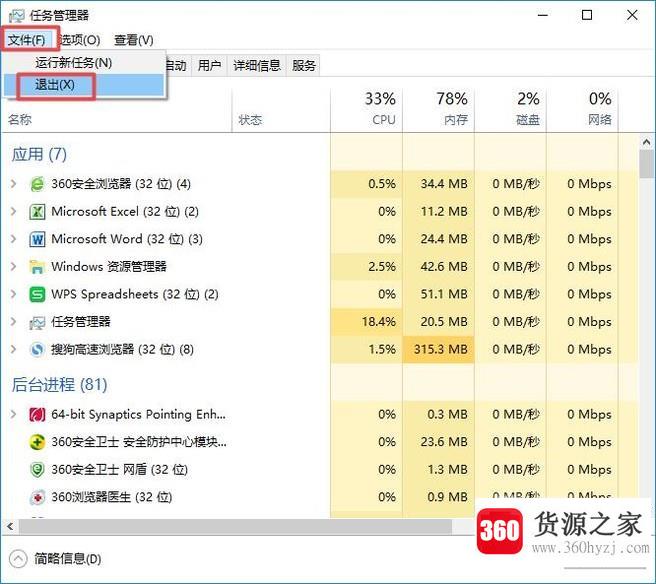This screenshot has height=584, width=656.
Task: Expand the 任务管理器 process row
Action: click(13, 322)
